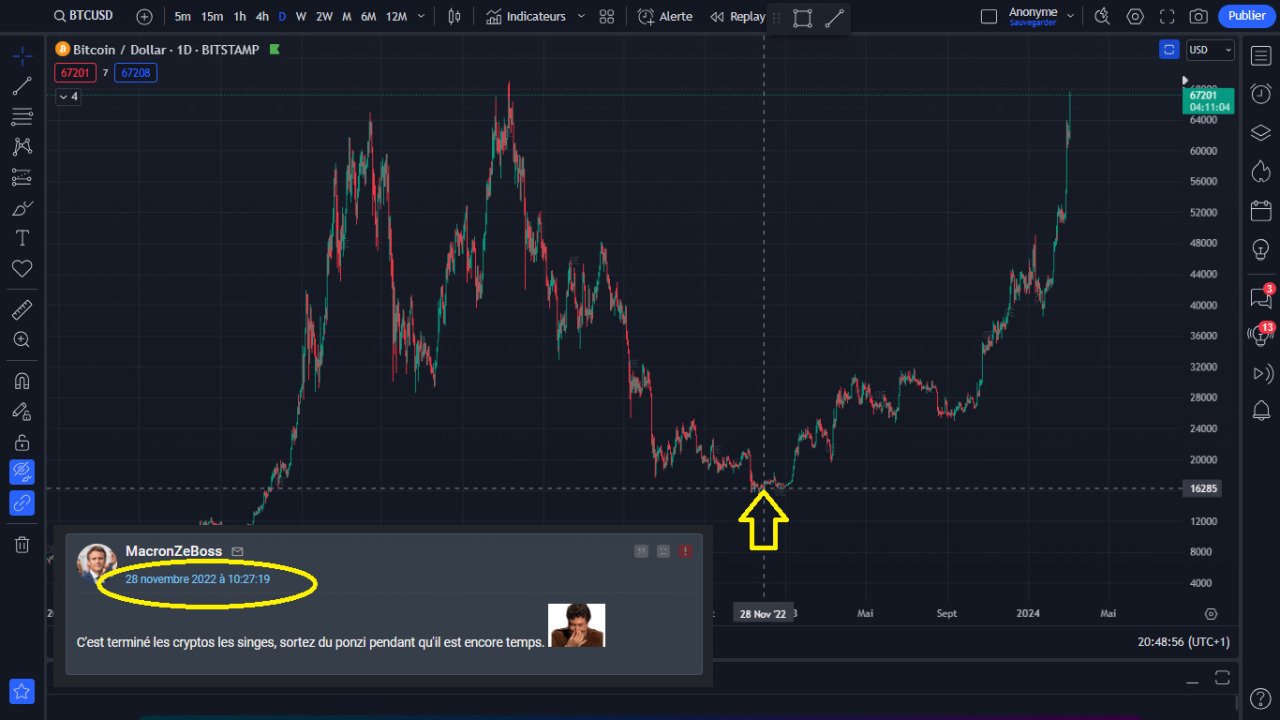Viewport: 1280px width, 720px height.
Task: Open the notifications bell panel
Action: click(1261, 410)
